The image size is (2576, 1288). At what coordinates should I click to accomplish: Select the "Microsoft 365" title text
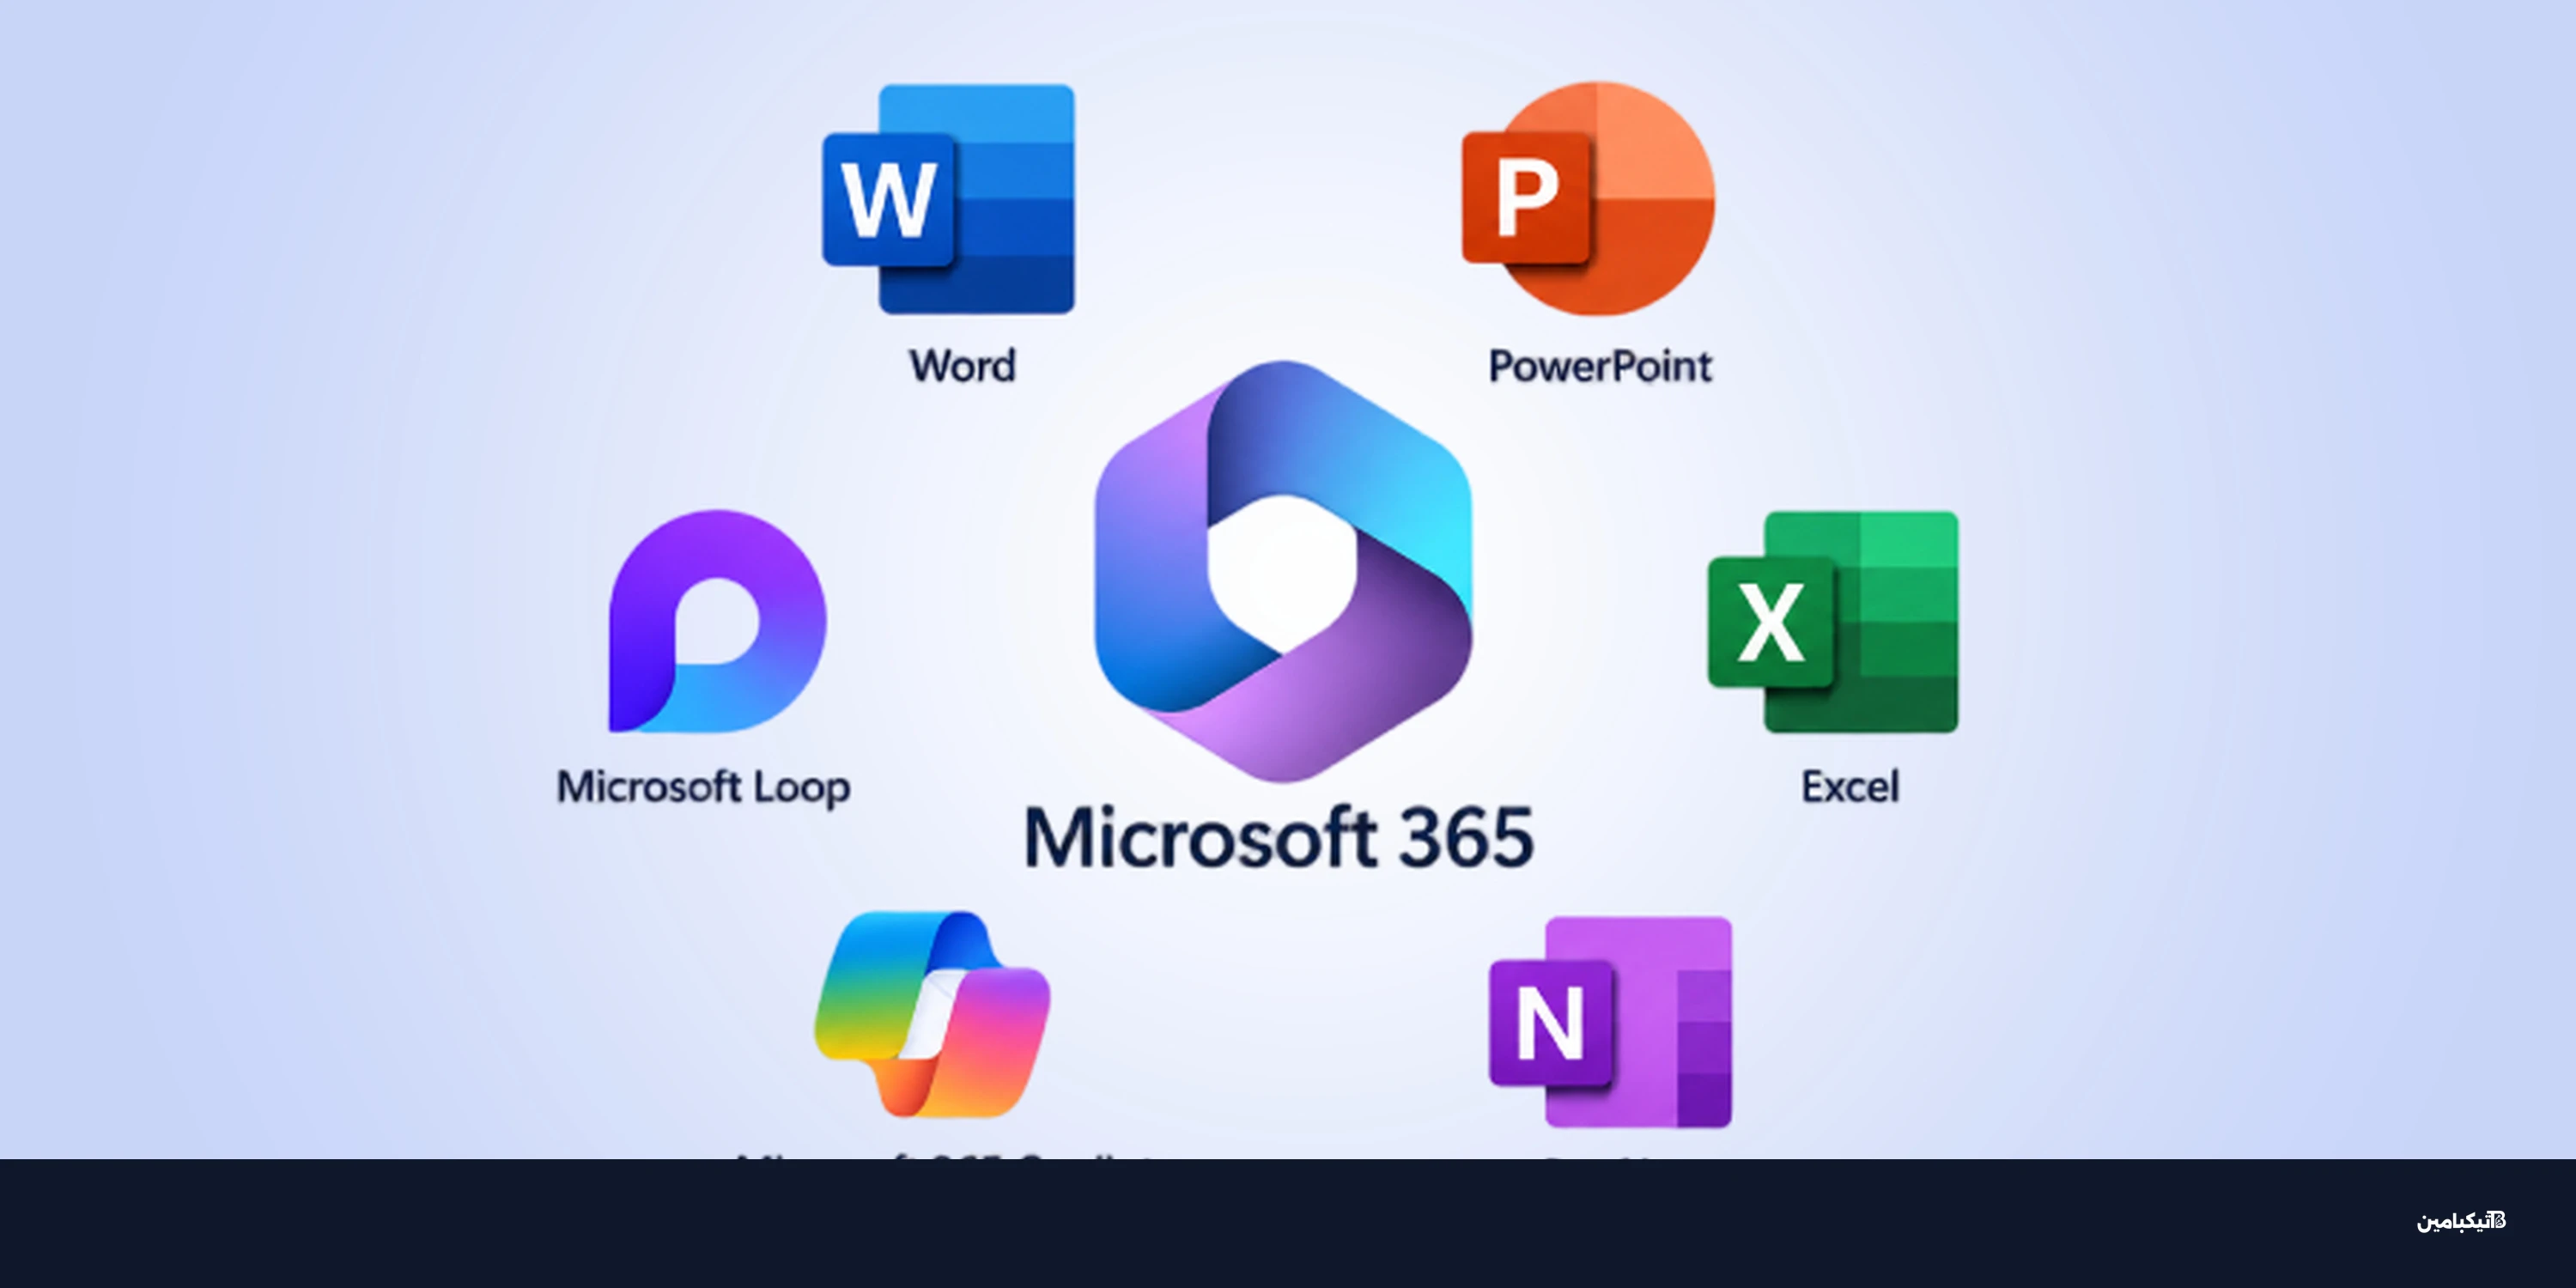(1279, 837)
